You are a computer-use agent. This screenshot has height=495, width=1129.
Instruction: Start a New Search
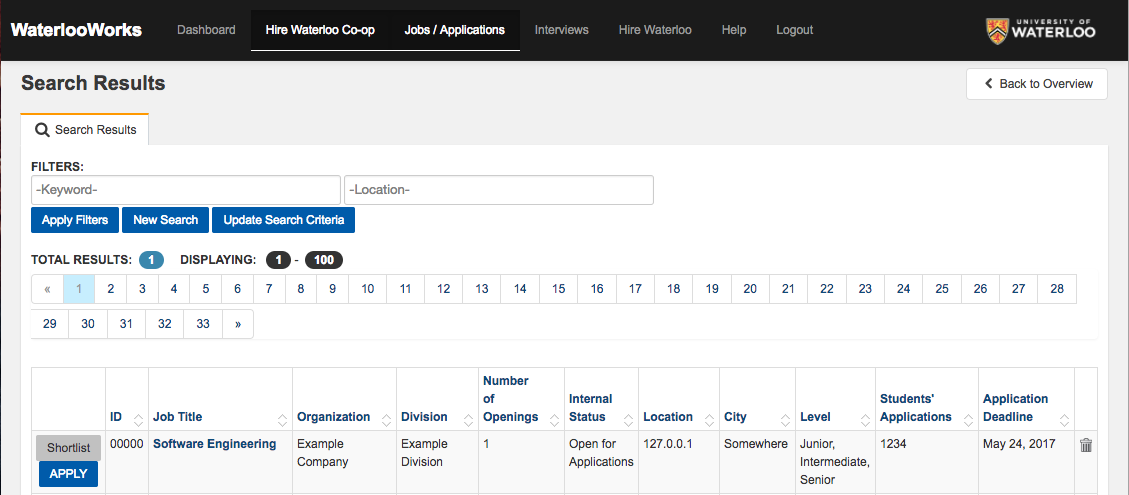click(166, 220)
